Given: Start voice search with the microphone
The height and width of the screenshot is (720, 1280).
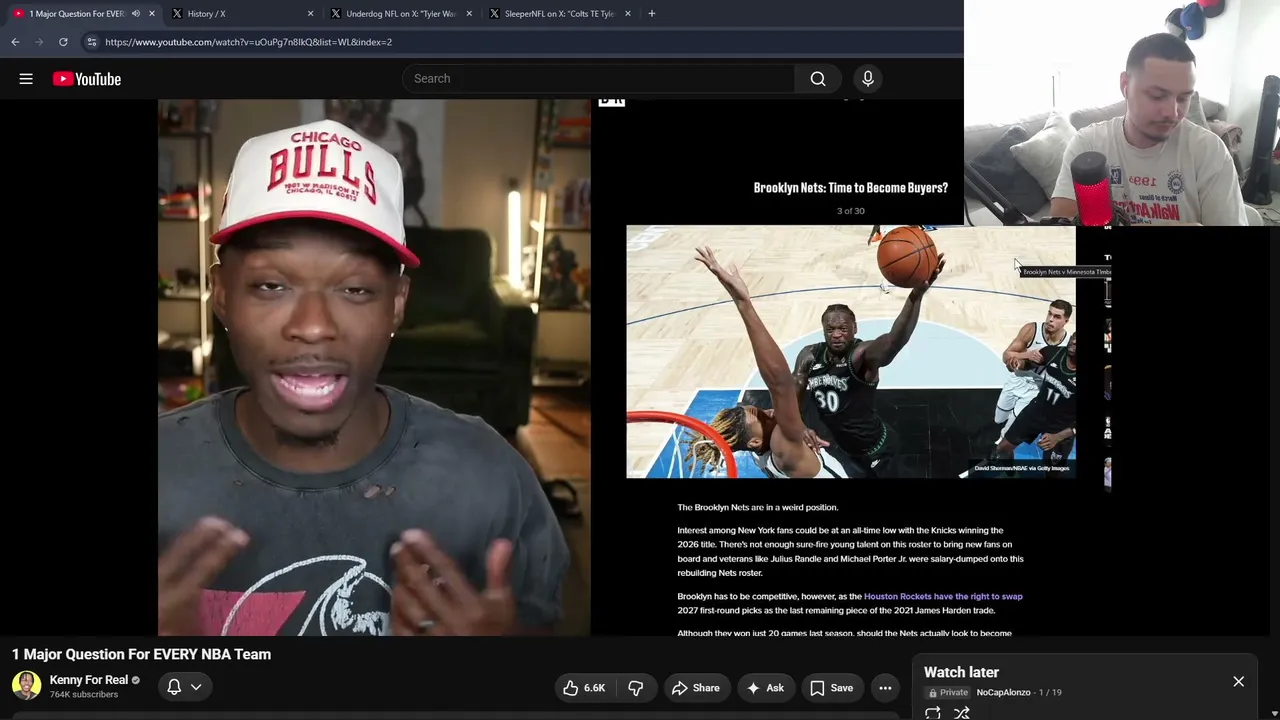Looking at the screenshot, I should pyautogui.click(x=868, y=79).
